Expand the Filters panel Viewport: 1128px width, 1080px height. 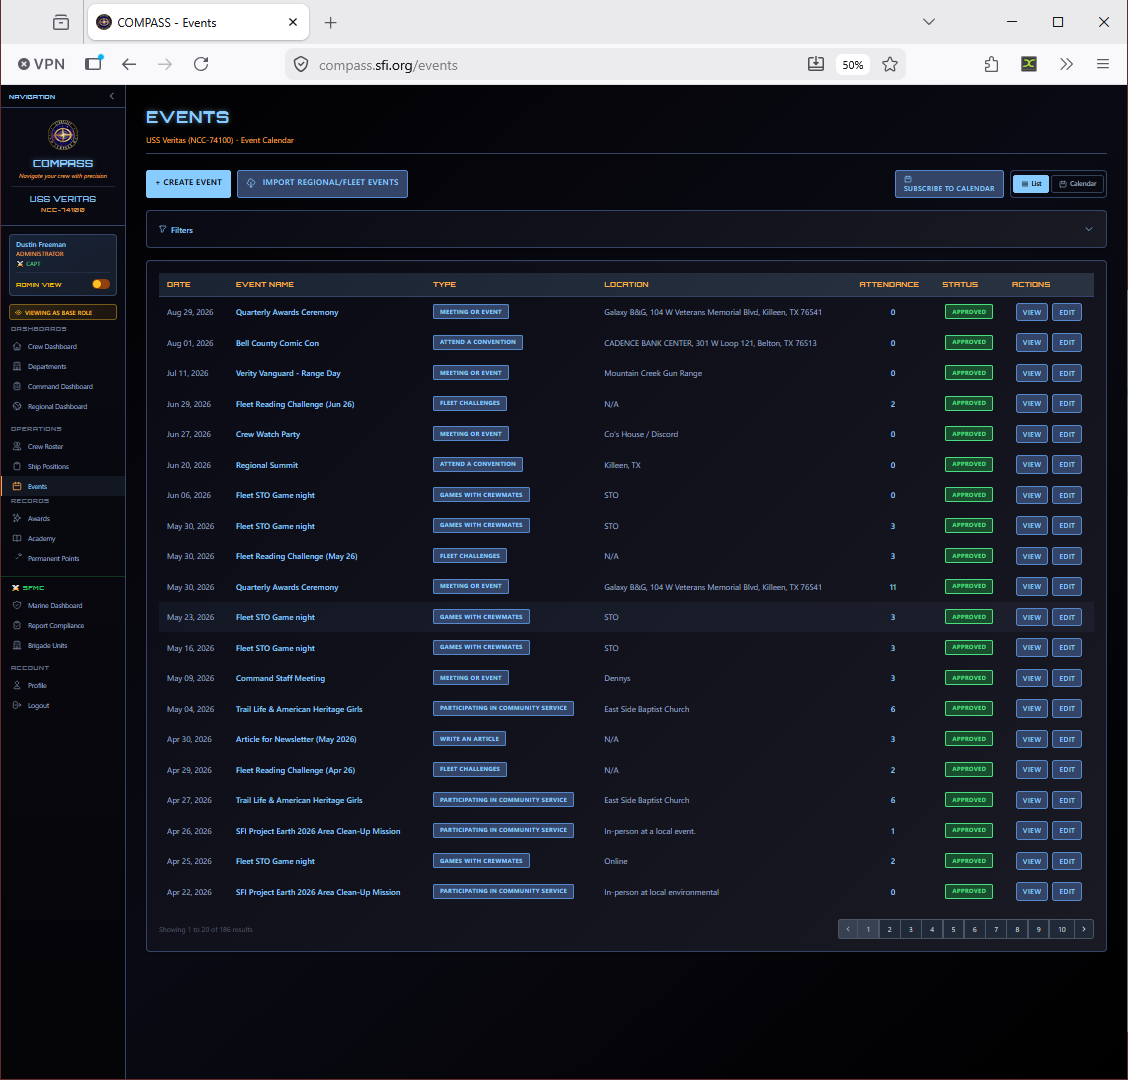click(626, 230)
